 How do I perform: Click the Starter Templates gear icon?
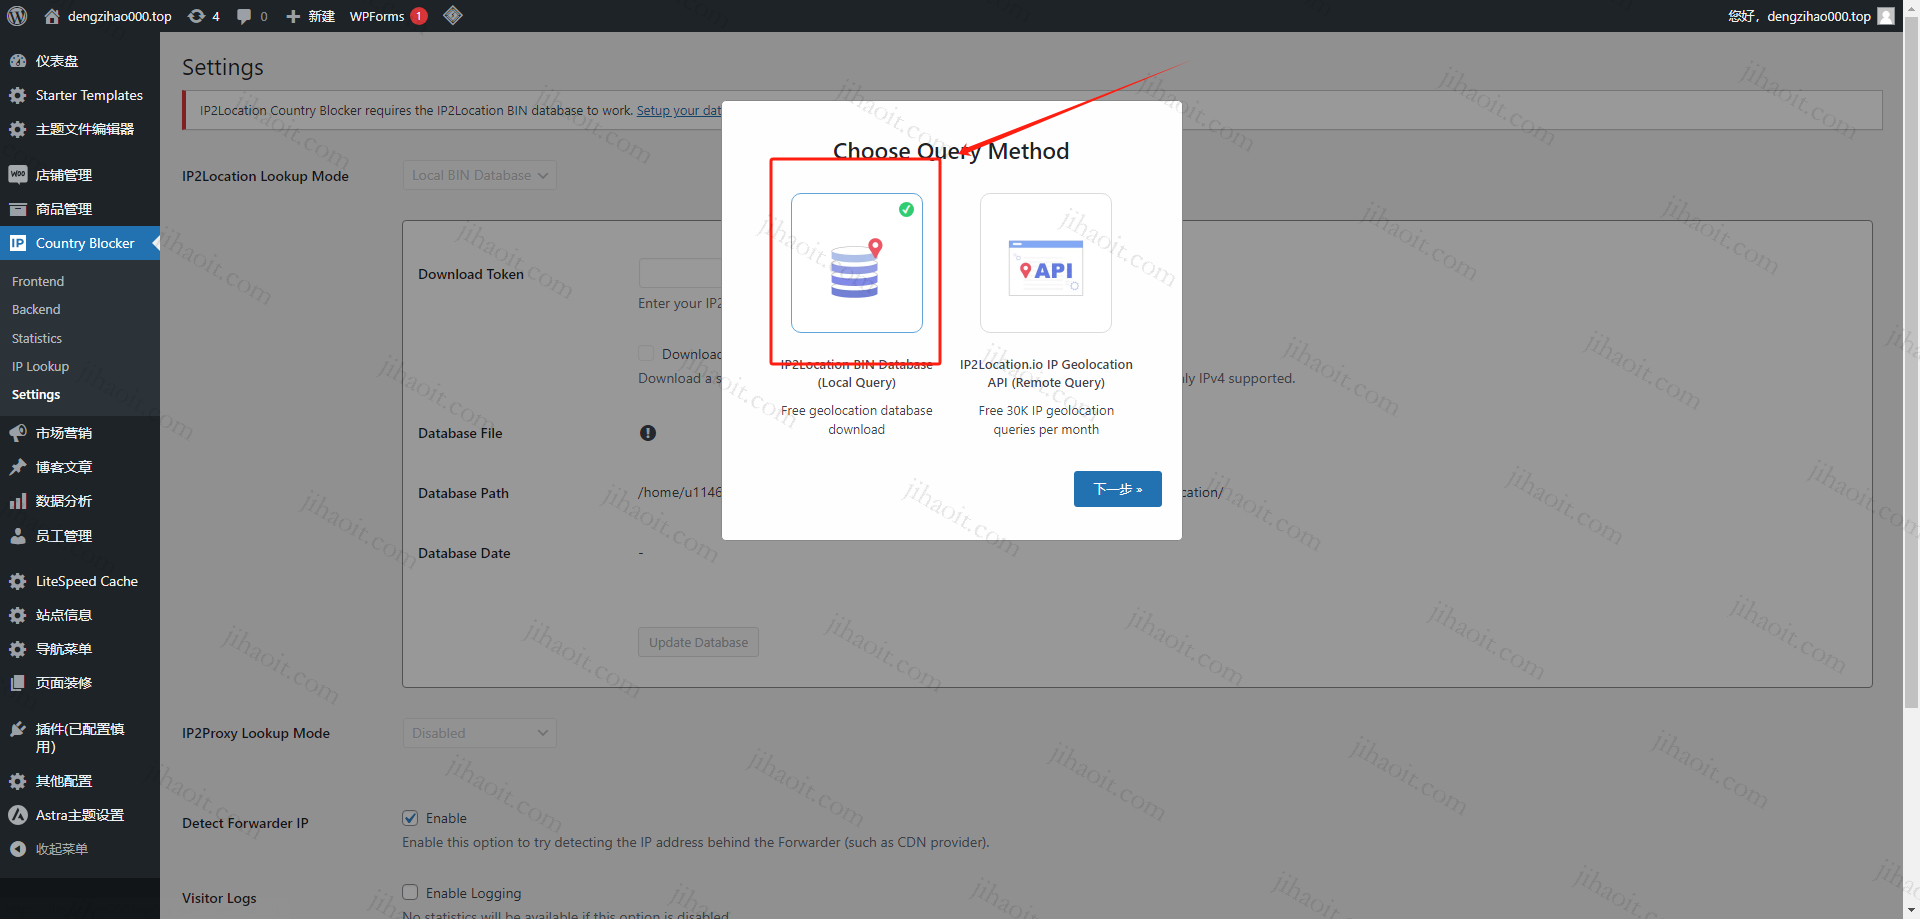(x=18, y=95)
